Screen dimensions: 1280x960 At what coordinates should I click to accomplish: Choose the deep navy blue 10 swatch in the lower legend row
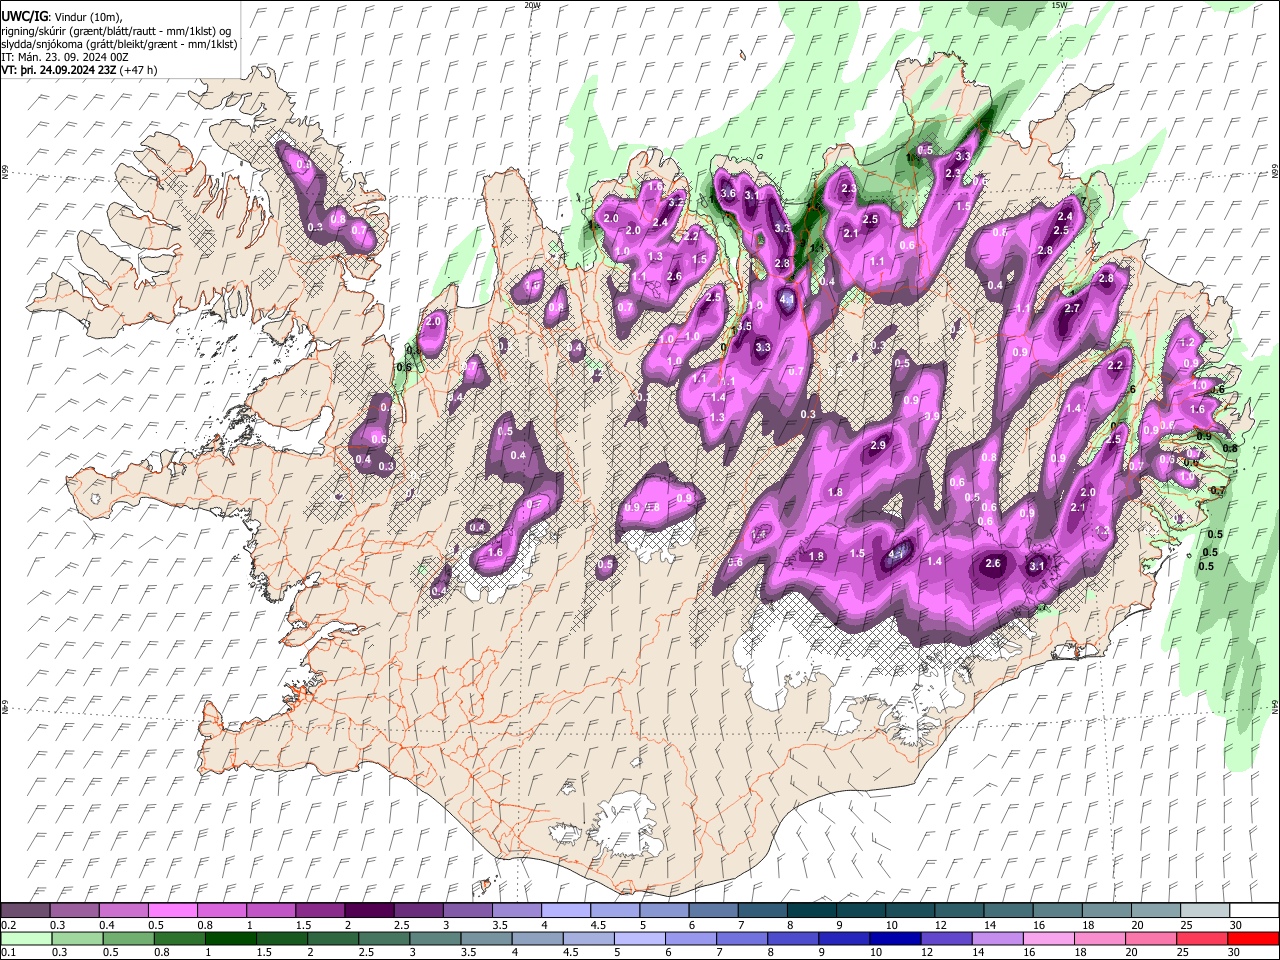[x=894, y=939]
